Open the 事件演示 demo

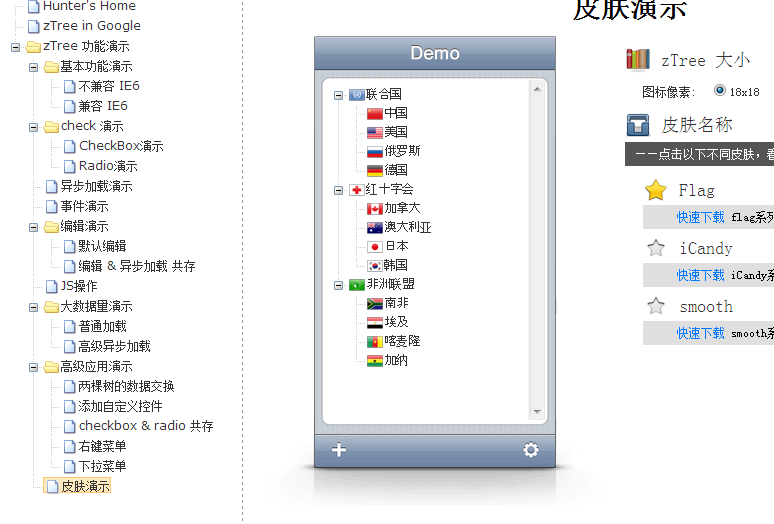click(84, 206)
